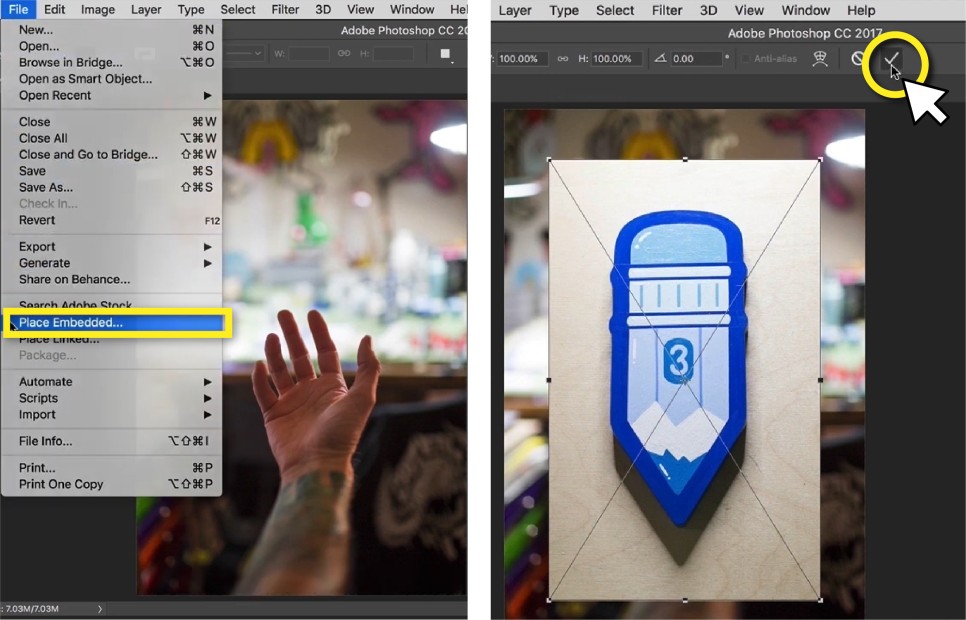
Task: Commit the transform with the checkmark icon
Action: point(892,59)
